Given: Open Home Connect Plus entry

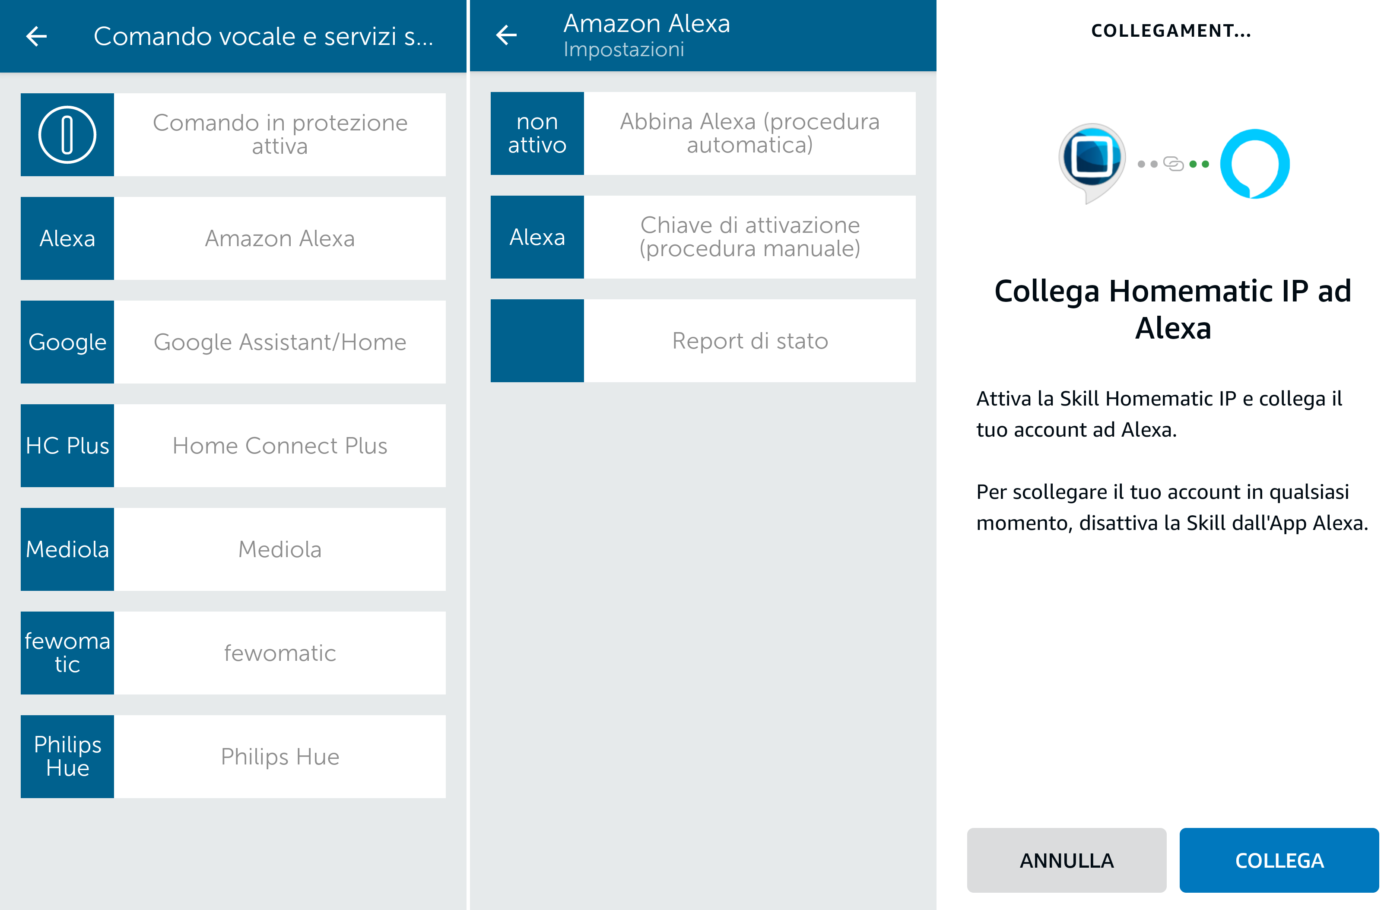Looking at the screenshot, I should 280,446.
